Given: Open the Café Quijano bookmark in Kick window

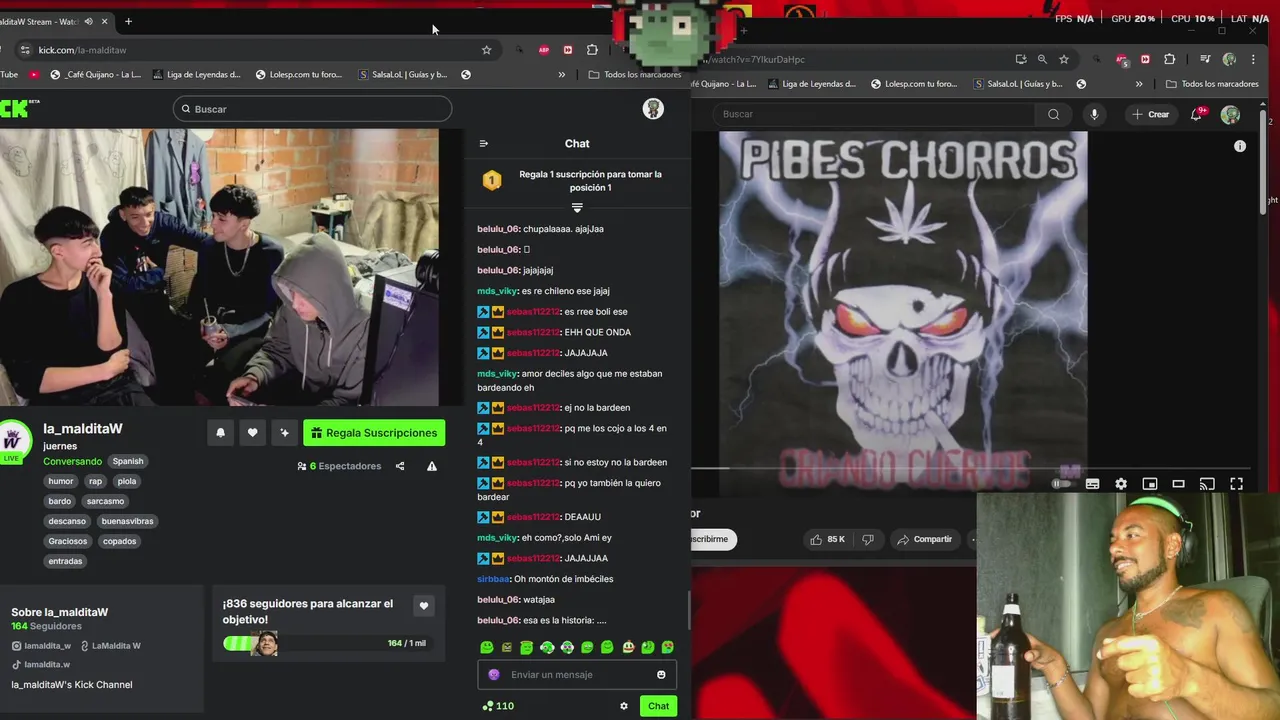Looking at the screenshot, I should coord(96,74).
